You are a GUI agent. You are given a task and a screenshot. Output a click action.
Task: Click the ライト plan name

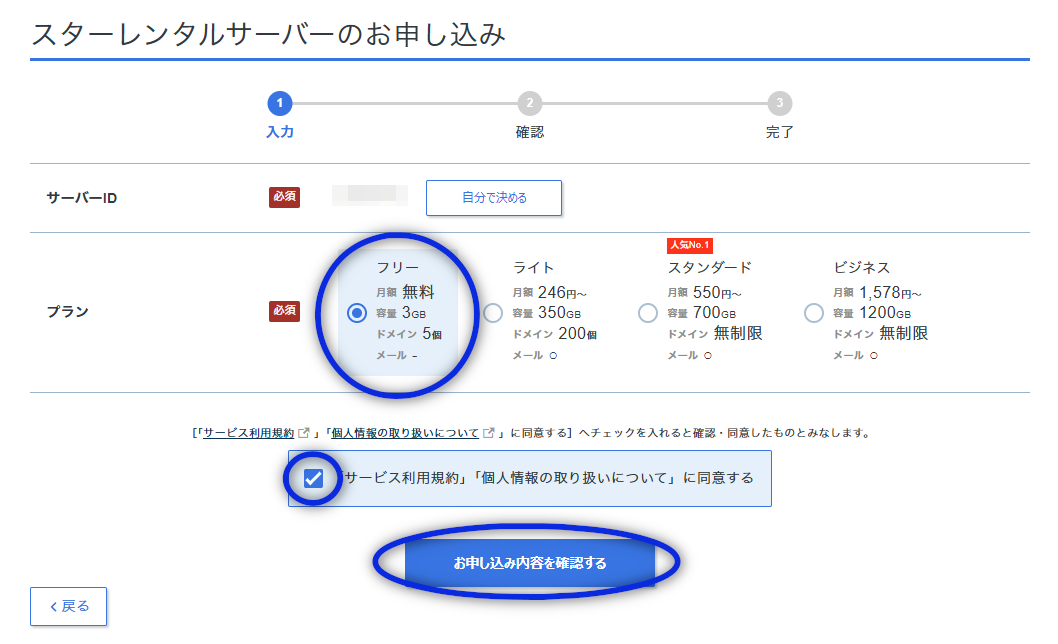[x=533, y=267]
